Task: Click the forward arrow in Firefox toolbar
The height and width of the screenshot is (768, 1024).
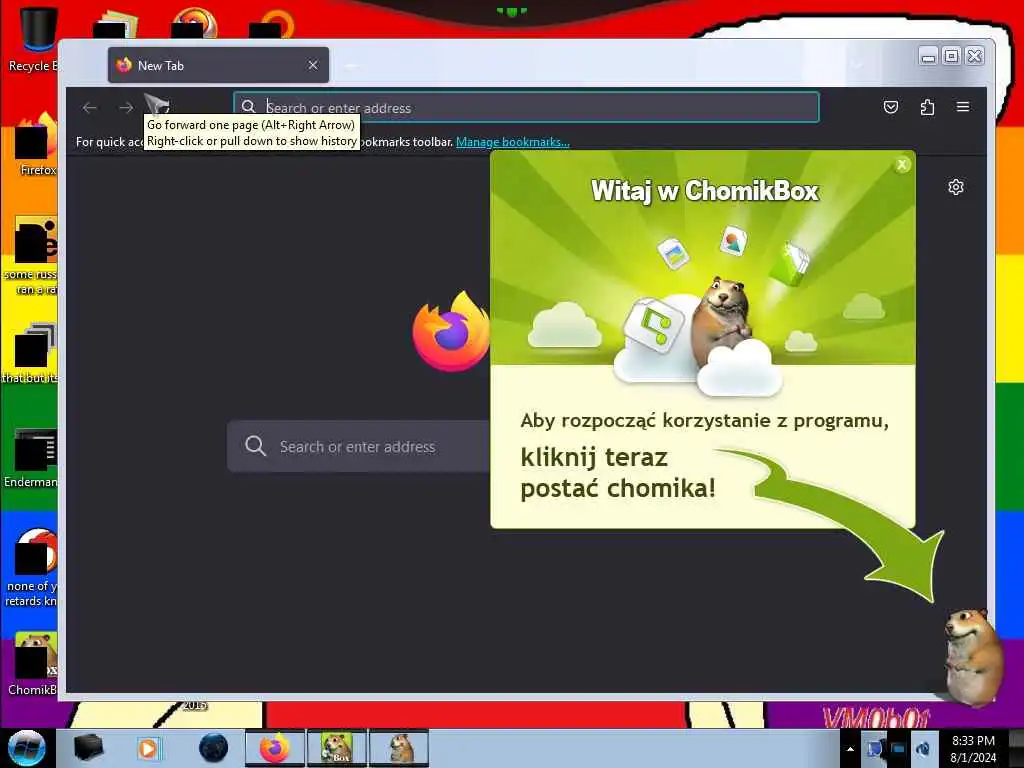Action: pos(126,107)
